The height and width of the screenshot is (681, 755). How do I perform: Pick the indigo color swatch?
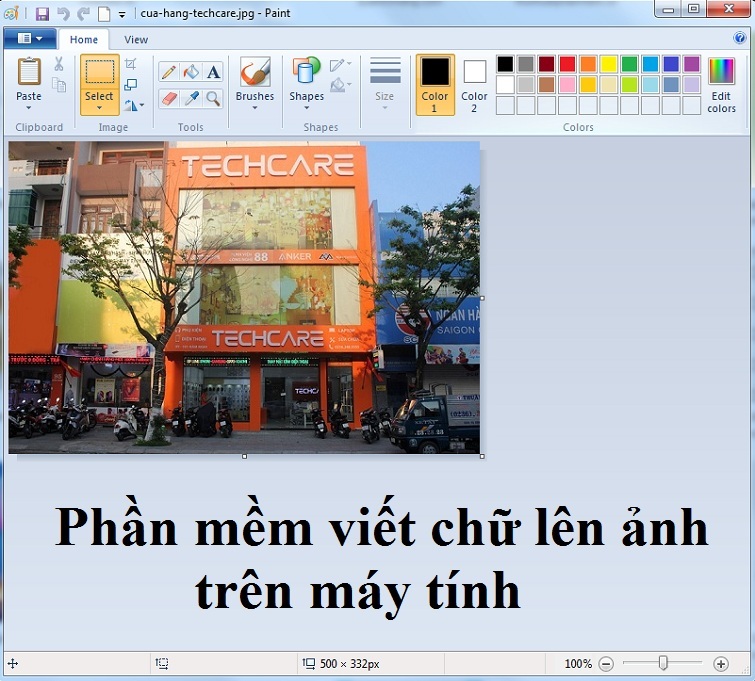[671, 64]
